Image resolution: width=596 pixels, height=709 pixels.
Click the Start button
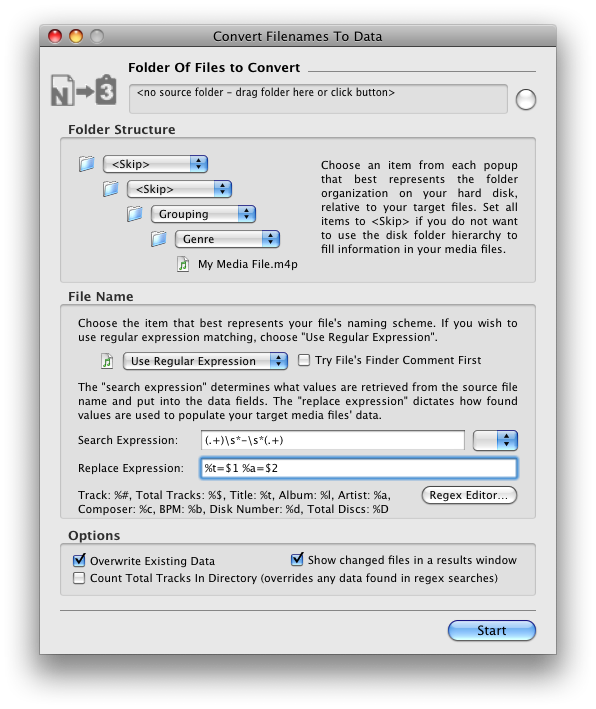(x=492, y=630)
